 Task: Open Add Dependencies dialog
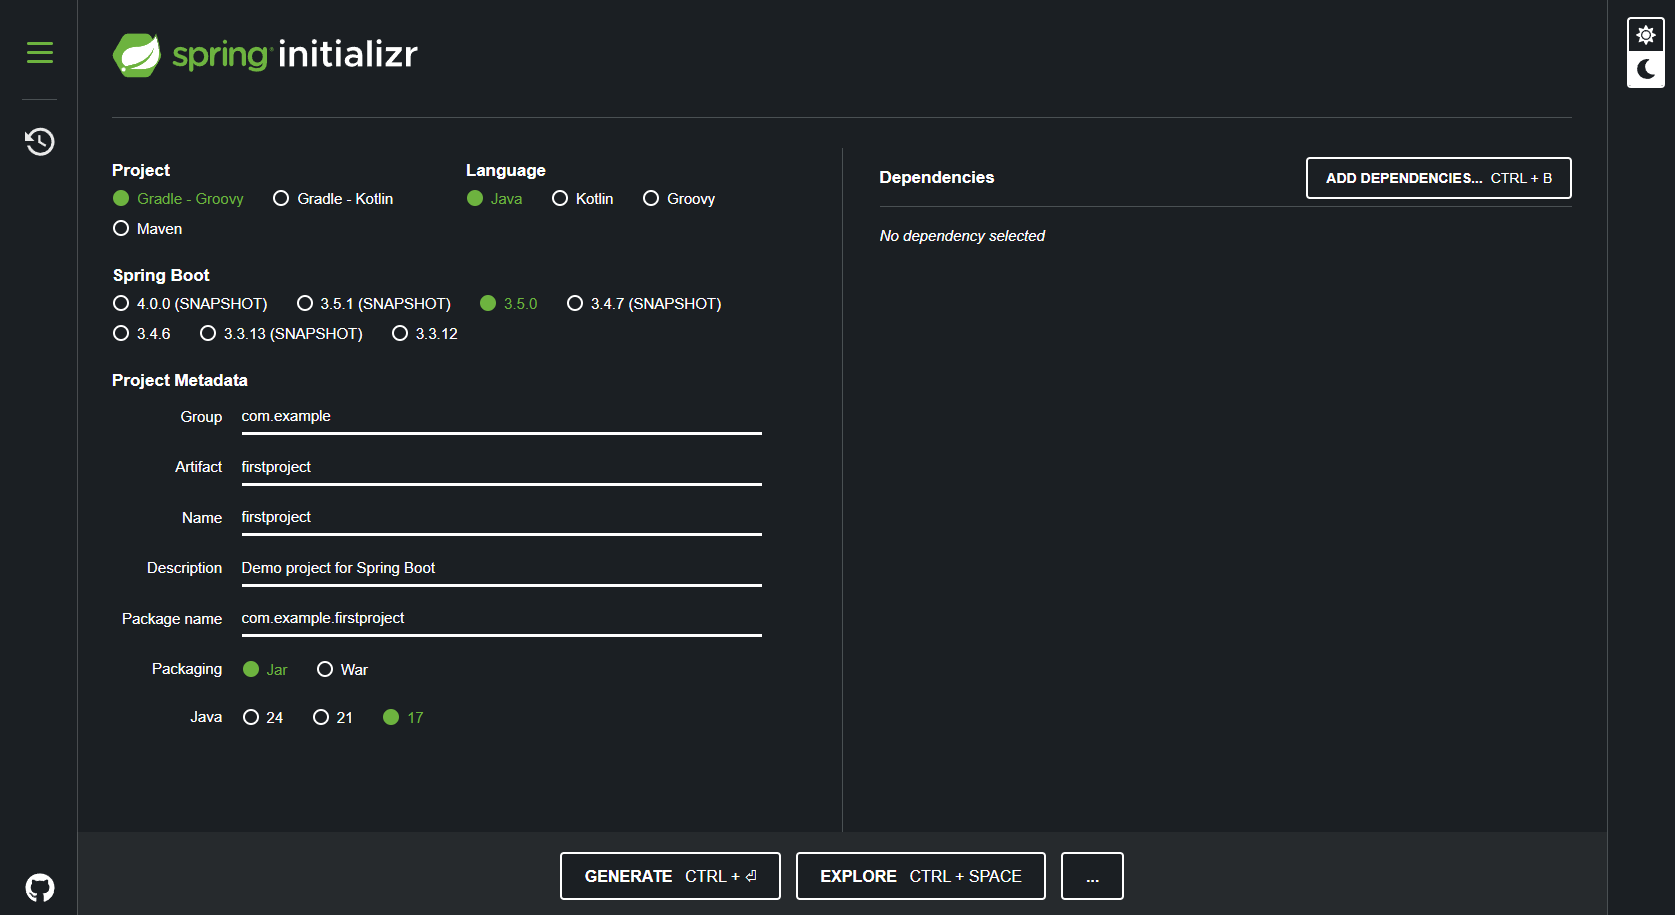(1438, 178)
